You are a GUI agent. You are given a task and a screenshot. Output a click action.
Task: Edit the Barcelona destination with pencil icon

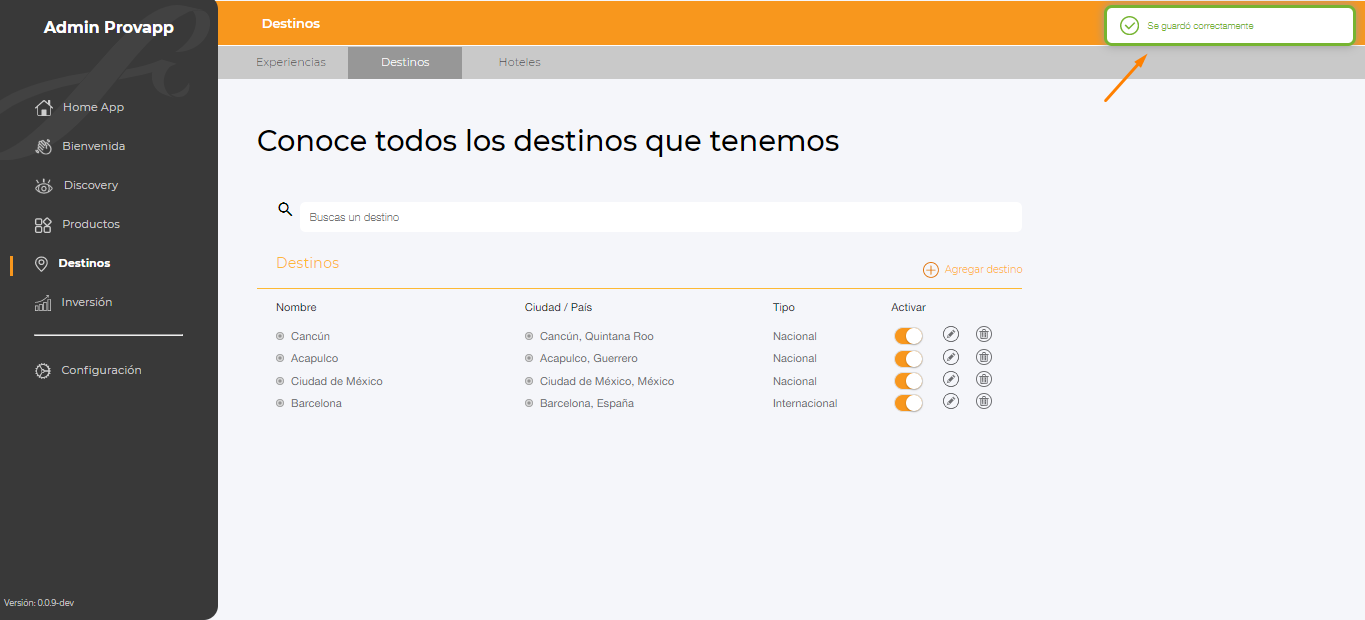(x=951, y=401)
